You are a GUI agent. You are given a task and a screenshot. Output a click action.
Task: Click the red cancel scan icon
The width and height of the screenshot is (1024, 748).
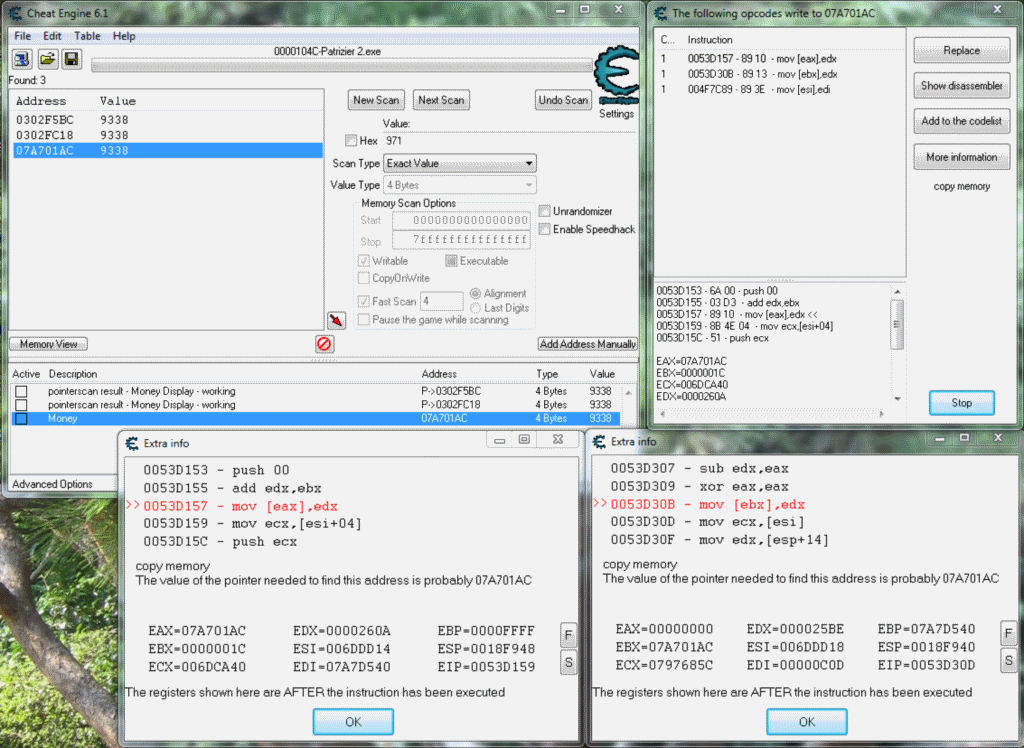323,343
